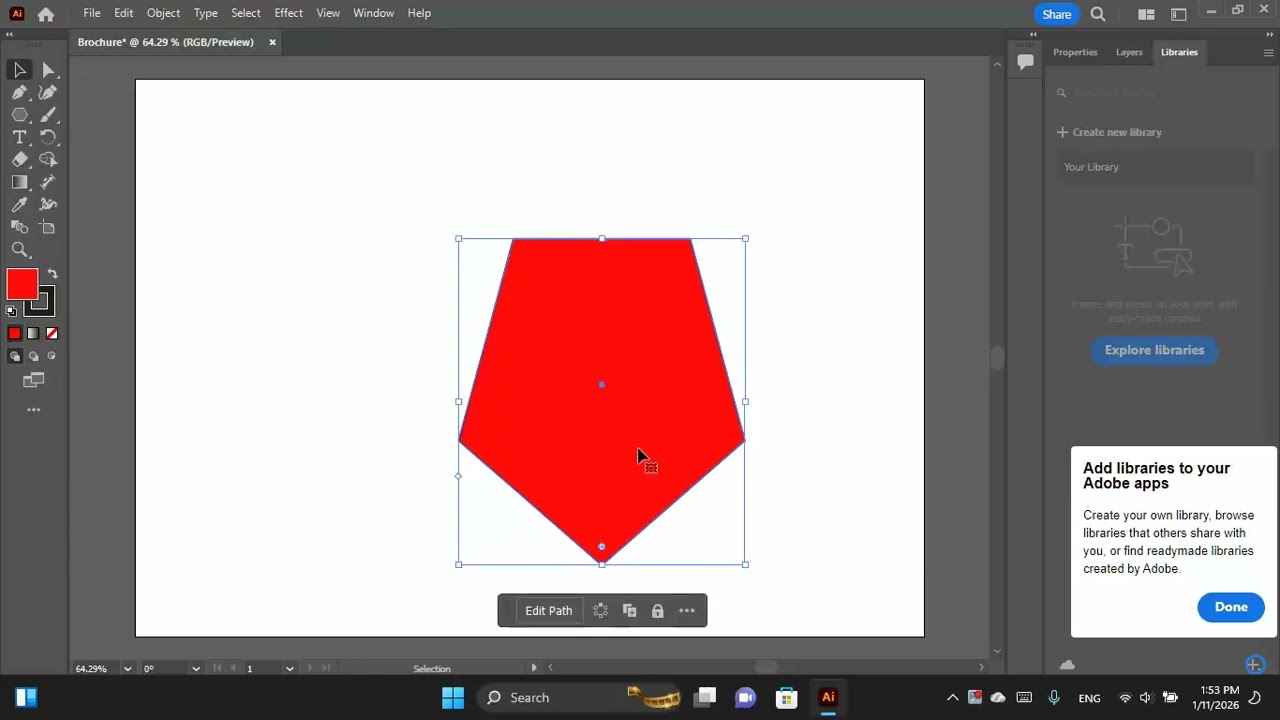Set paint to Color mode
The height and width of the screenshot is (720, 1280).
tap(14, 334)
